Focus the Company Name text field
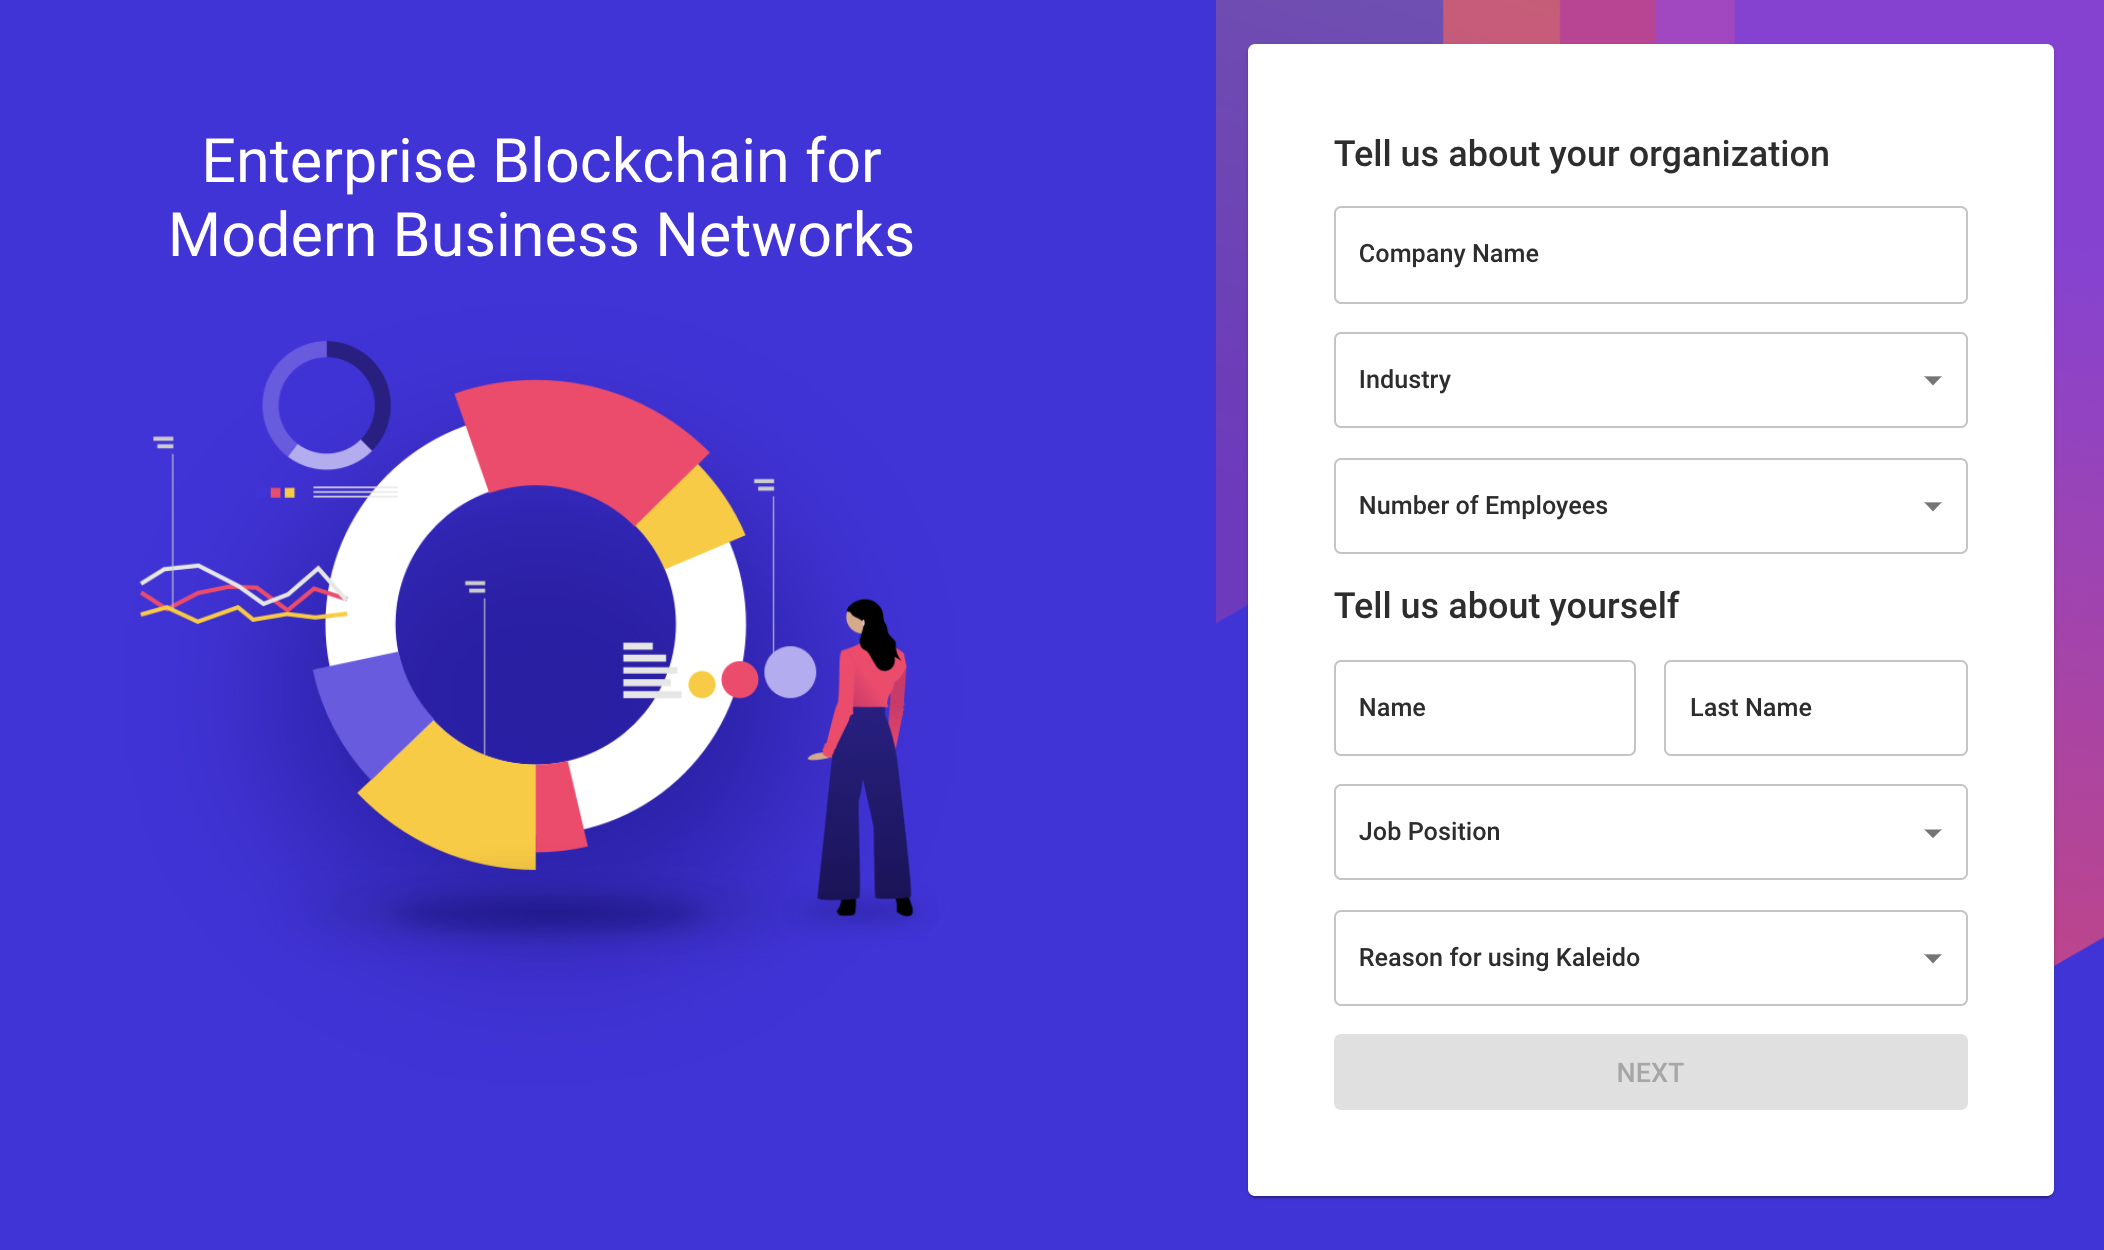This screenshot has width=2104, height=1250. 1650,255
